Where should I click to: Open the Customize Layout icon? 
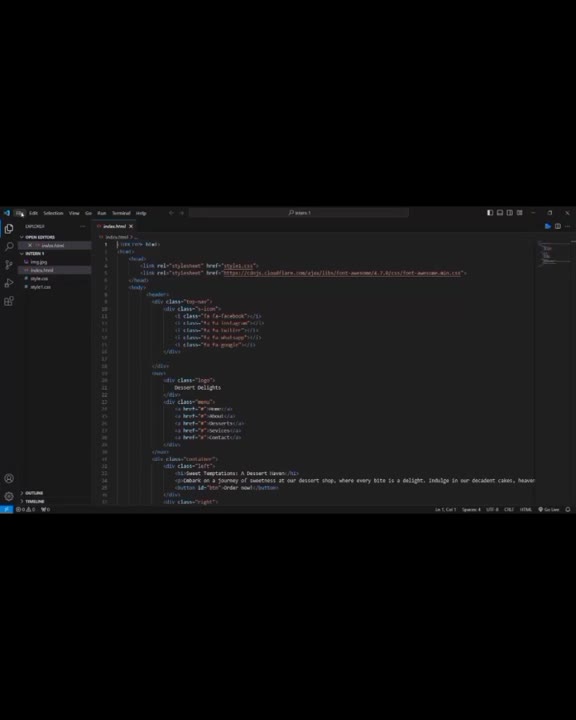tap(520, 213)
